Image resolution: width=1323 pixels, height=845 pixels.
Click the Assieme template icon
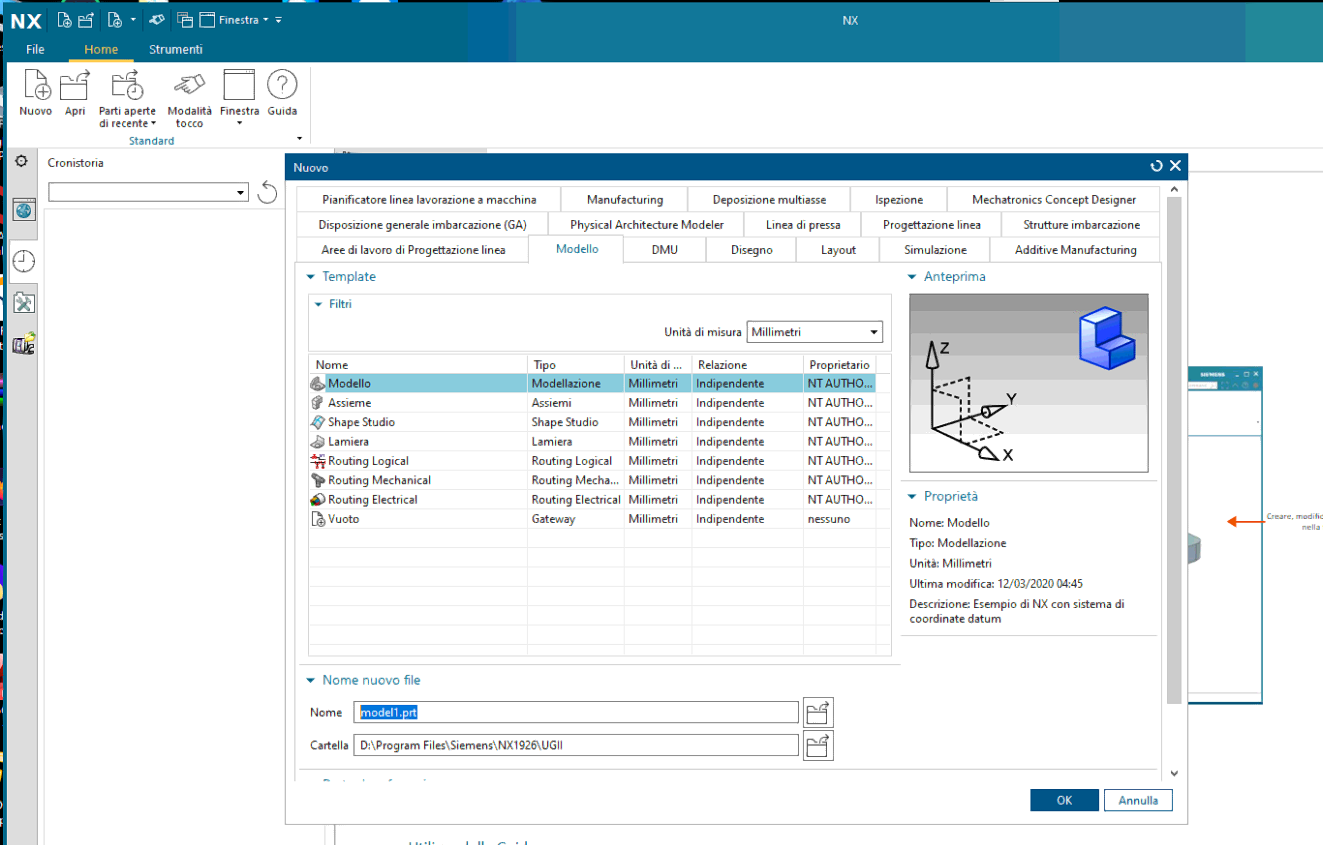pyautogui.click(x=318, y=403)
